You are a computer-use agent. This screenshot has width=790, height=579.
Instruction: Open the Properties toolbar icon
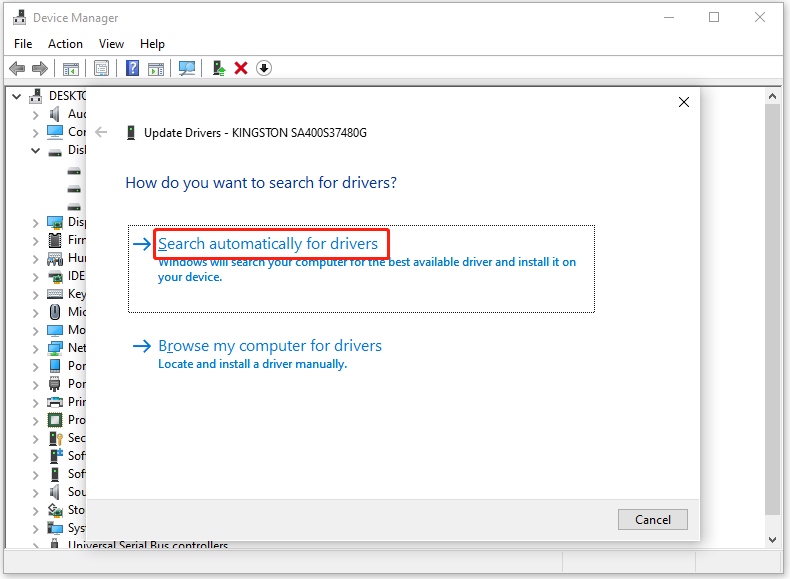[x=101, y=68]
